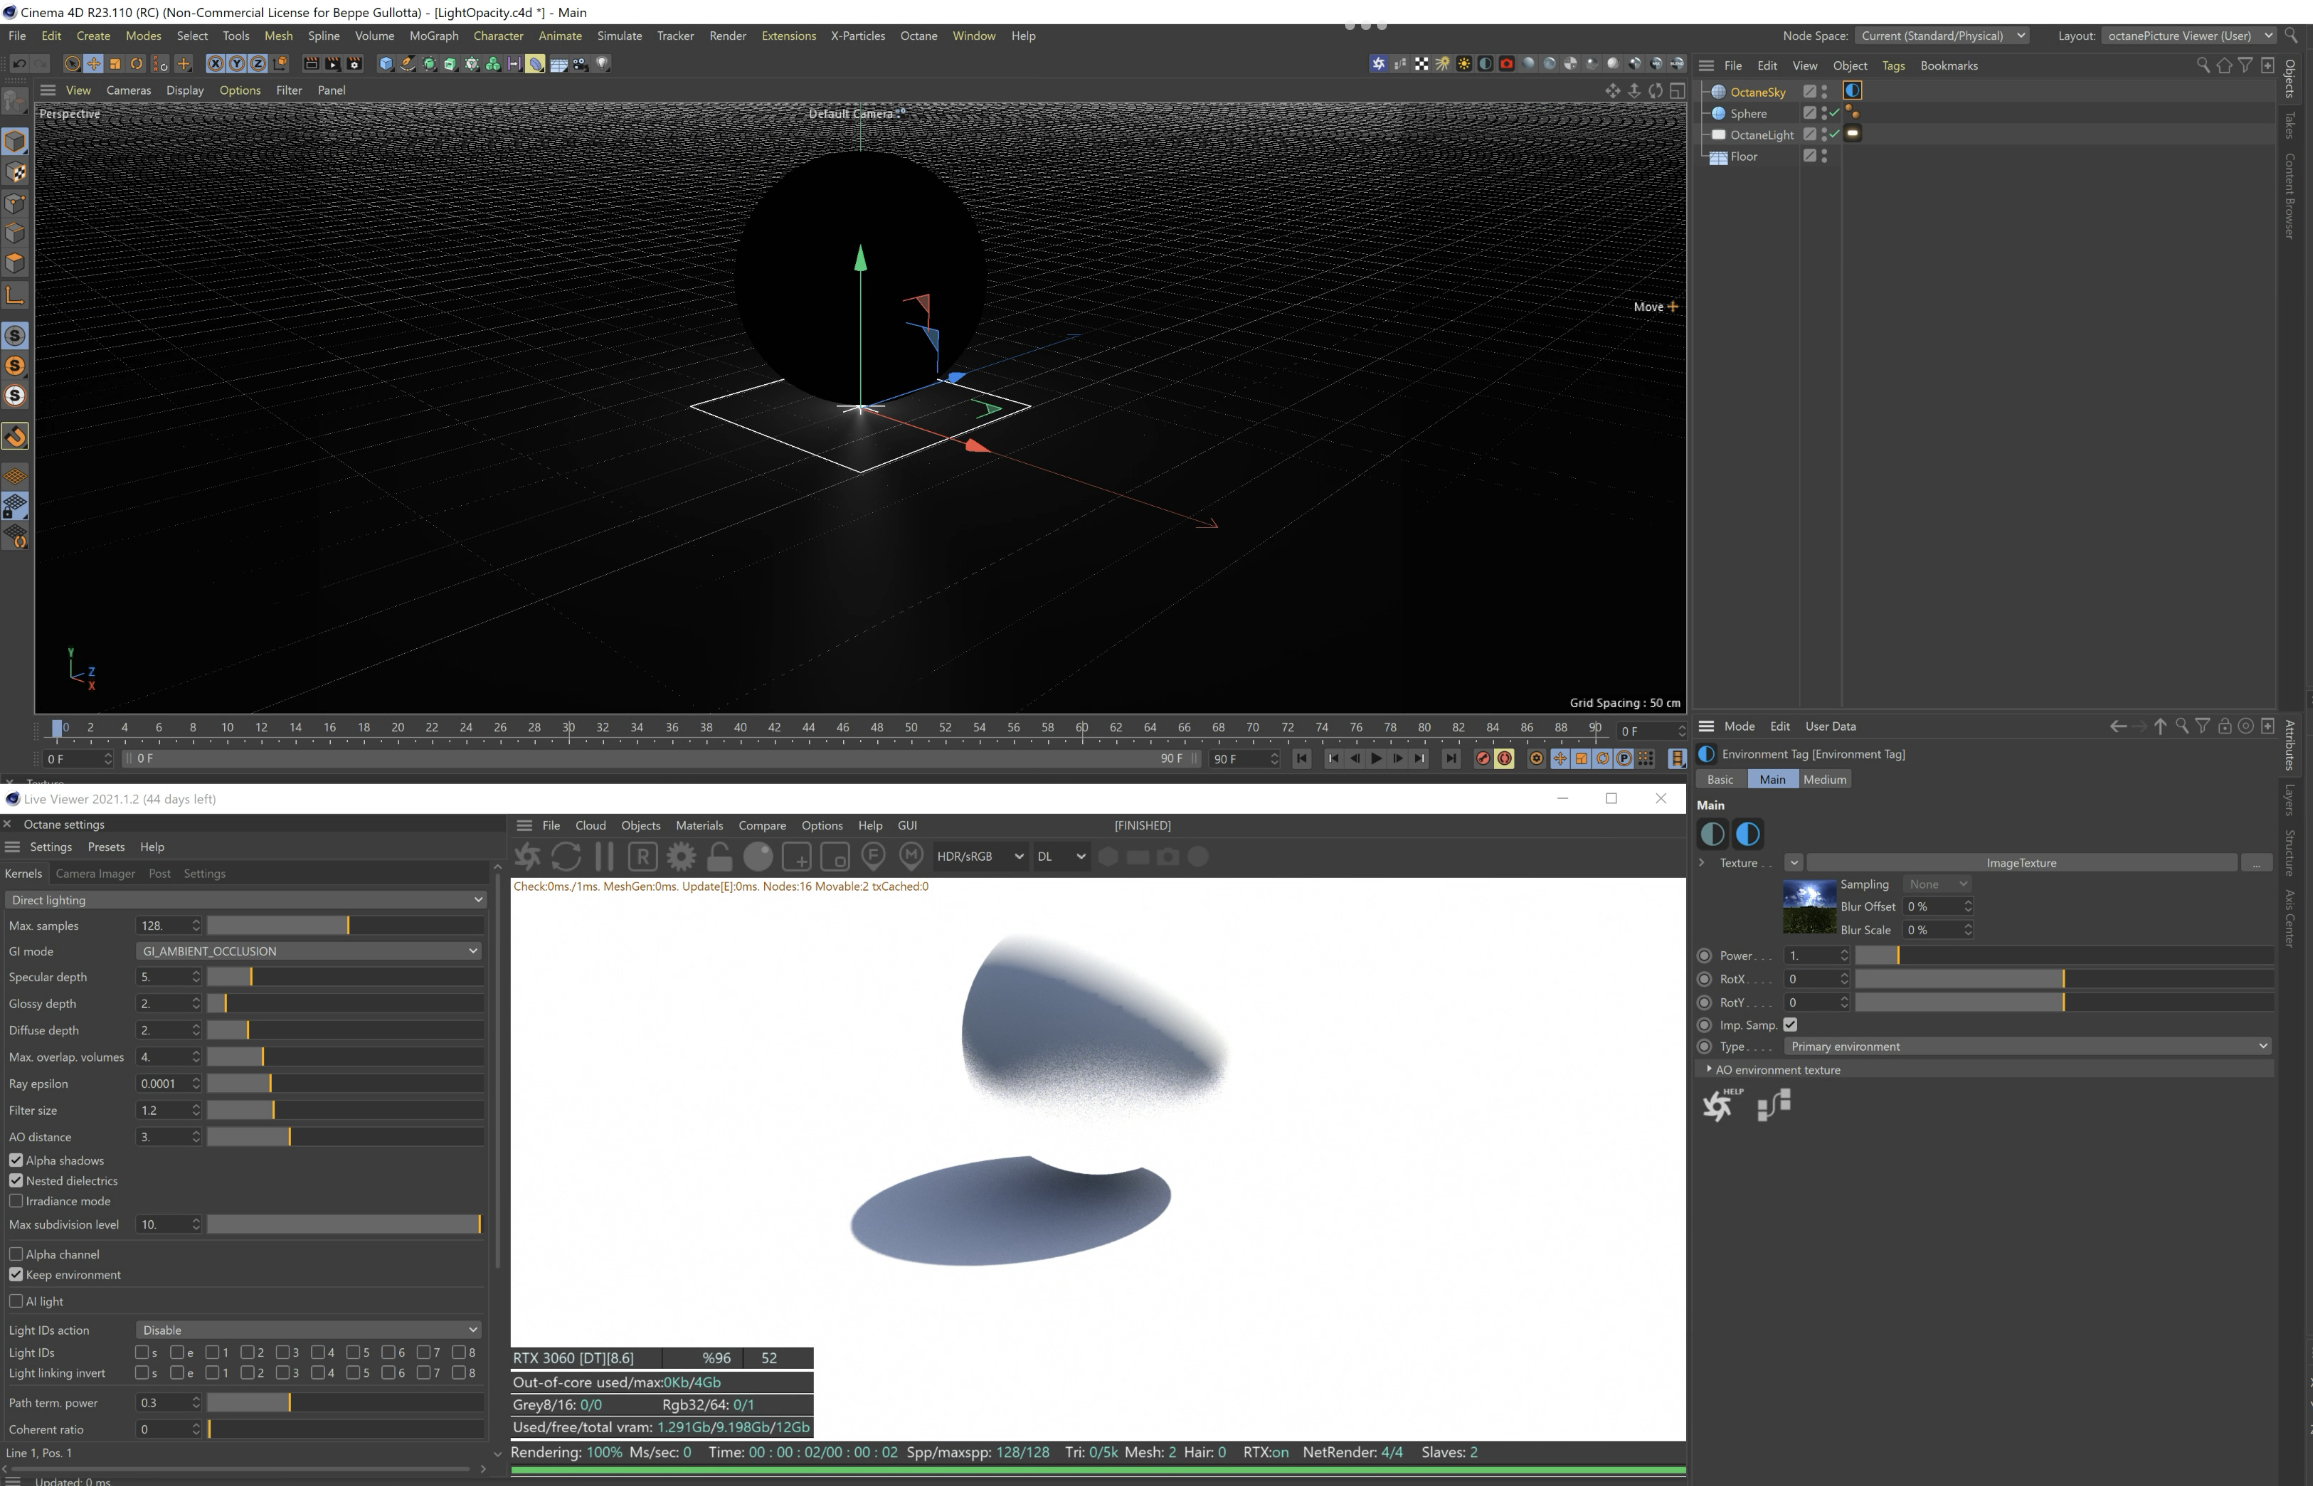Enable the Alpha channel checkbox
The width and height of the screenshot is (2313, 1486).
point(16,1254)
